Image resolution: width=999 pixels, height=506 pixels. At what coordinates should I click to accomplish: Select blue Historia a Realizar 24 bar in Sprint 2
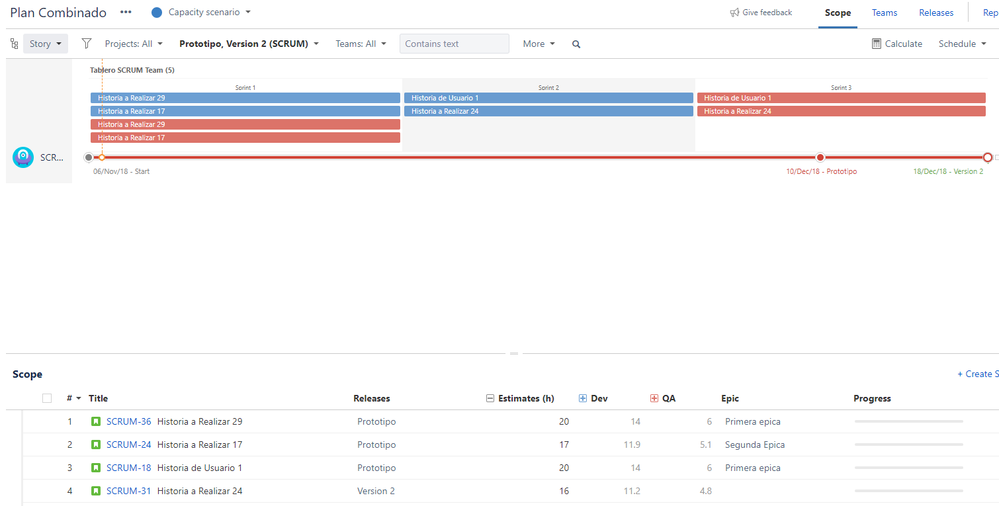[x=549, y=112]
